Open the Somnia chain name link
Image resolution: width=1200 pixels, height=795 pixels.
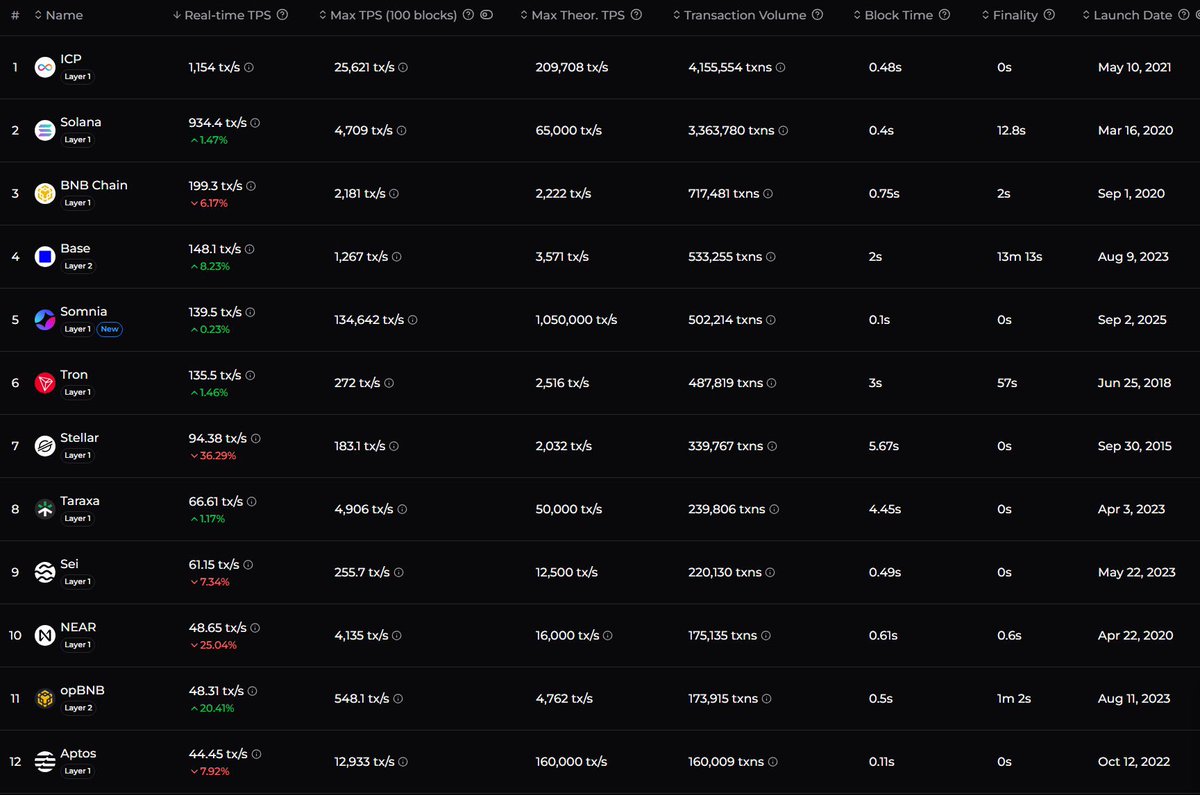click(84, 311)
